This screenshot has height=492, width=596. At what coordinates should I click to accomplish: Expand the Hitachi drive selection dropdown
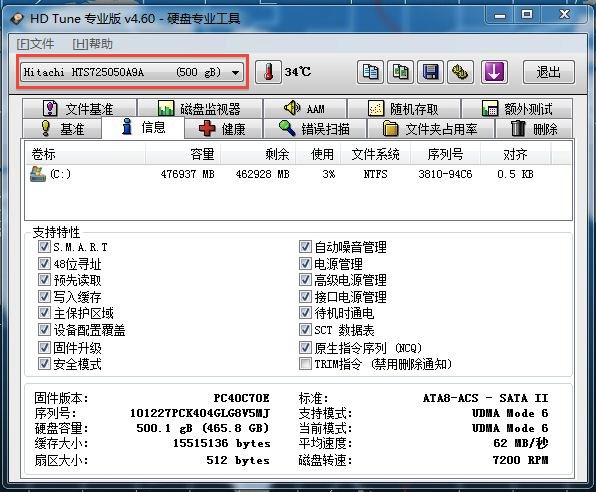tap(132, 72)
